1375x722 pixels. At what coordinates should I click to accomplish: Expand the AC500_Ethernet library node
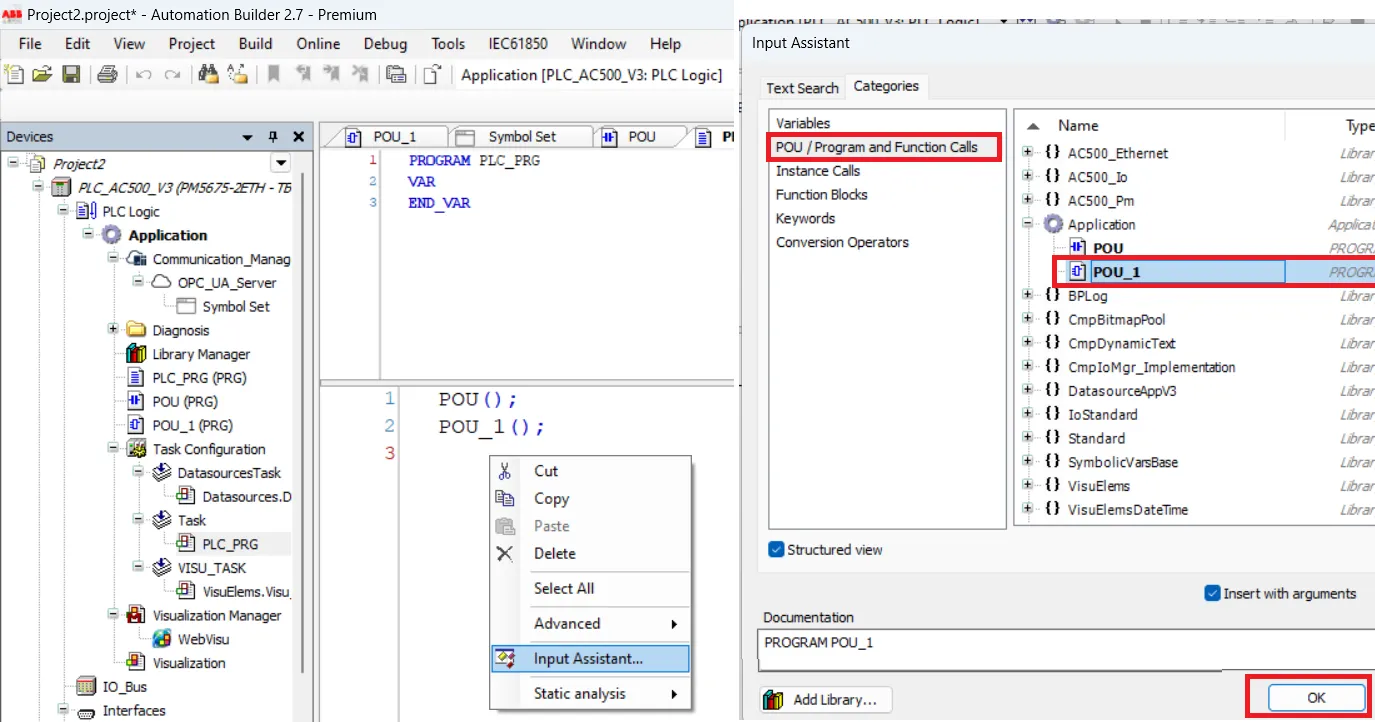coord(1027,153)
